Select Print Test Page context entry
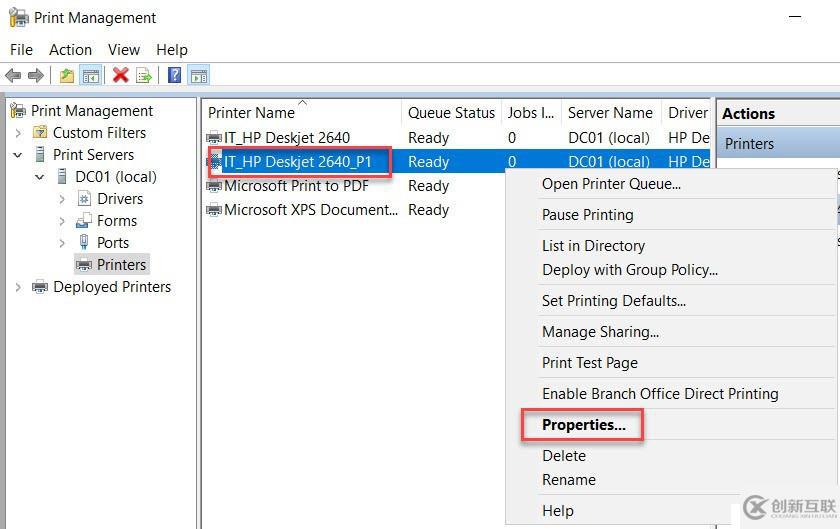 coord(590,363)
